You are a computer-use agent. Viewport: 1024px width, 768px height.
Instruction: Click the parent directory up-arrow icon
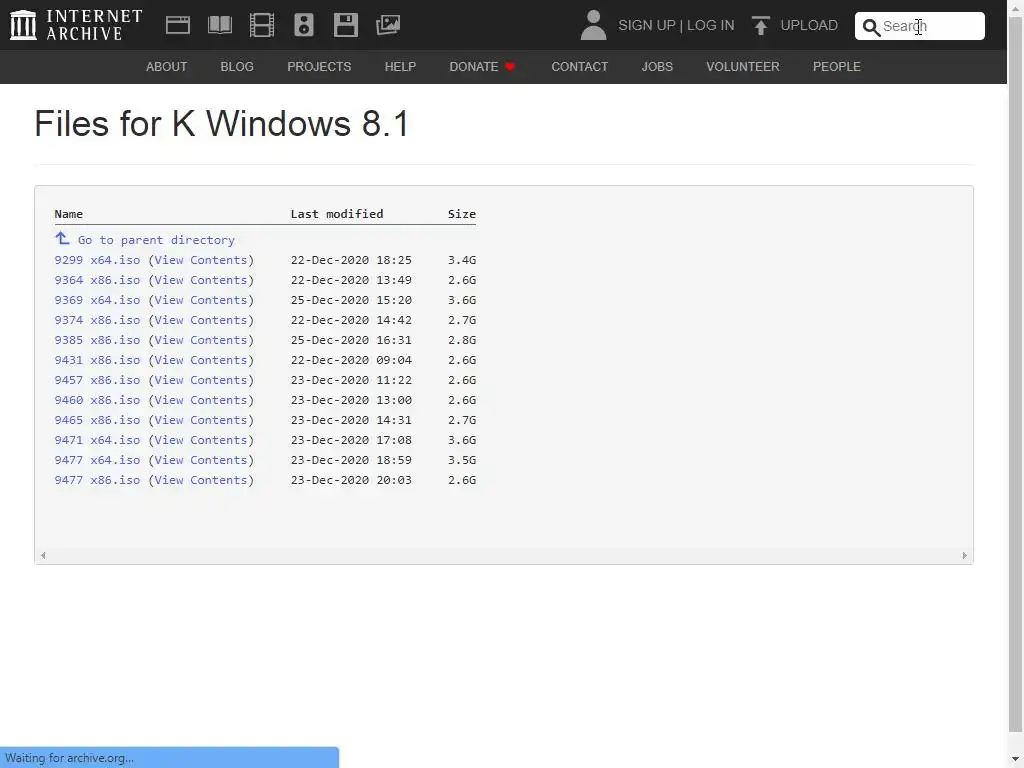[x=62, y=238]
